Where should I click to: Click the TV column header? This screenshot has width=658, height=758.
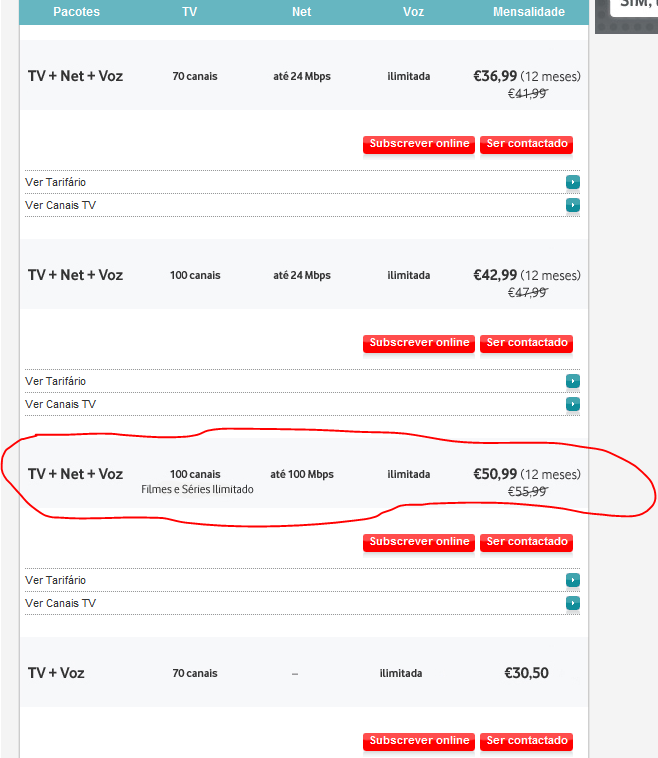(x=190, y=12)
